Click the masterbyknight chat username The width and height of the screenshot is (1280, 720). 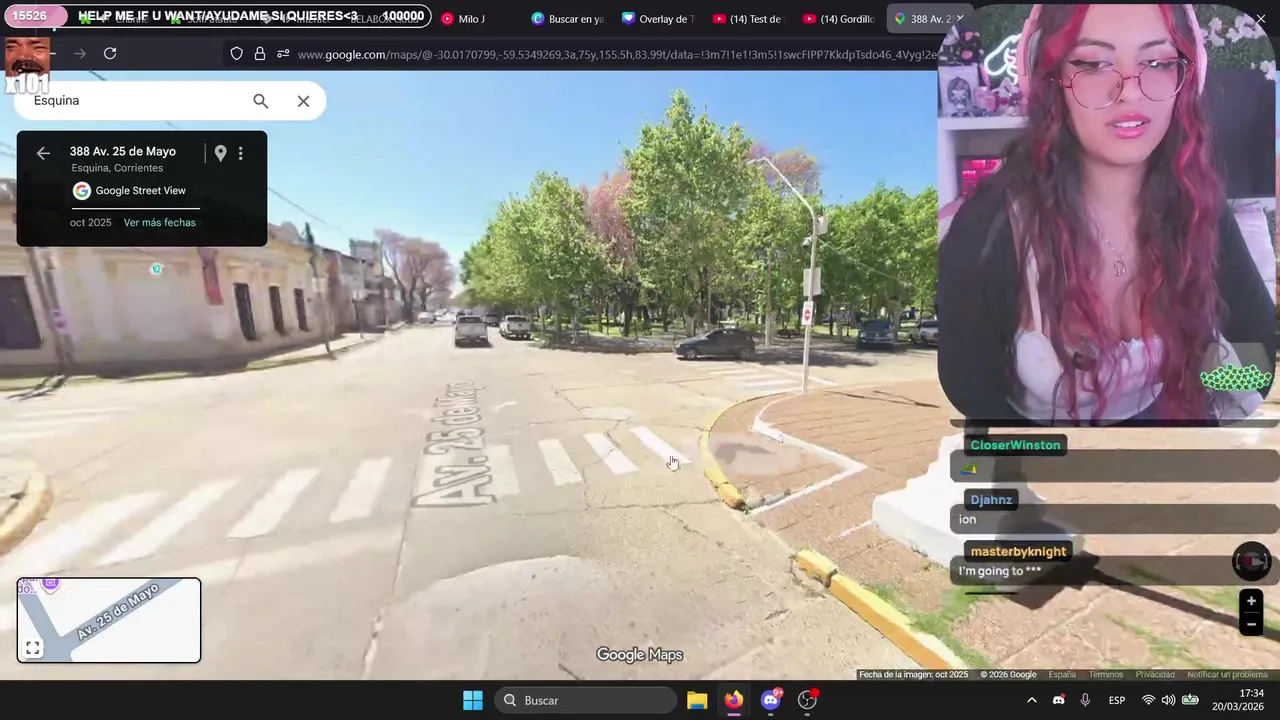tap(1018, 552)
